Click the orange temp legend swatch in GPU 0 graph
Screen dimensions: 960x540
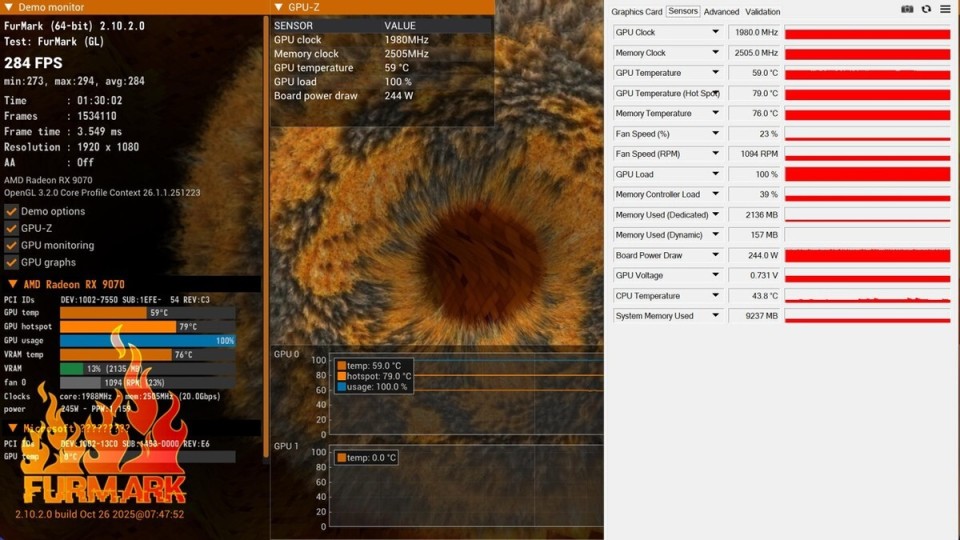[x=342, y=366]
